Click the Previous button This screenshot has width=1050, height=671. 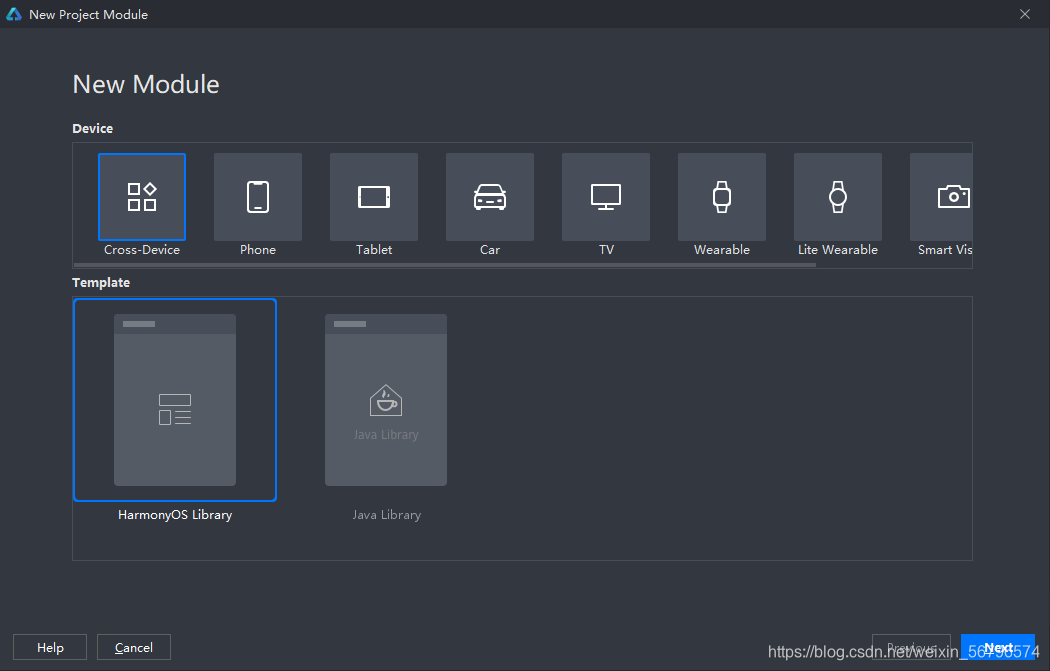pos(911,647)
